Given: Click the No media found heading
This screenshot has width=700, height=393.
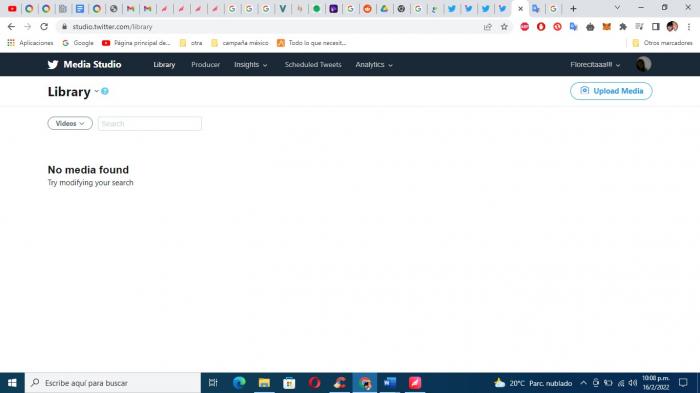Looking at the screenshot, I should pyautogui.click(x=88, y=170).
